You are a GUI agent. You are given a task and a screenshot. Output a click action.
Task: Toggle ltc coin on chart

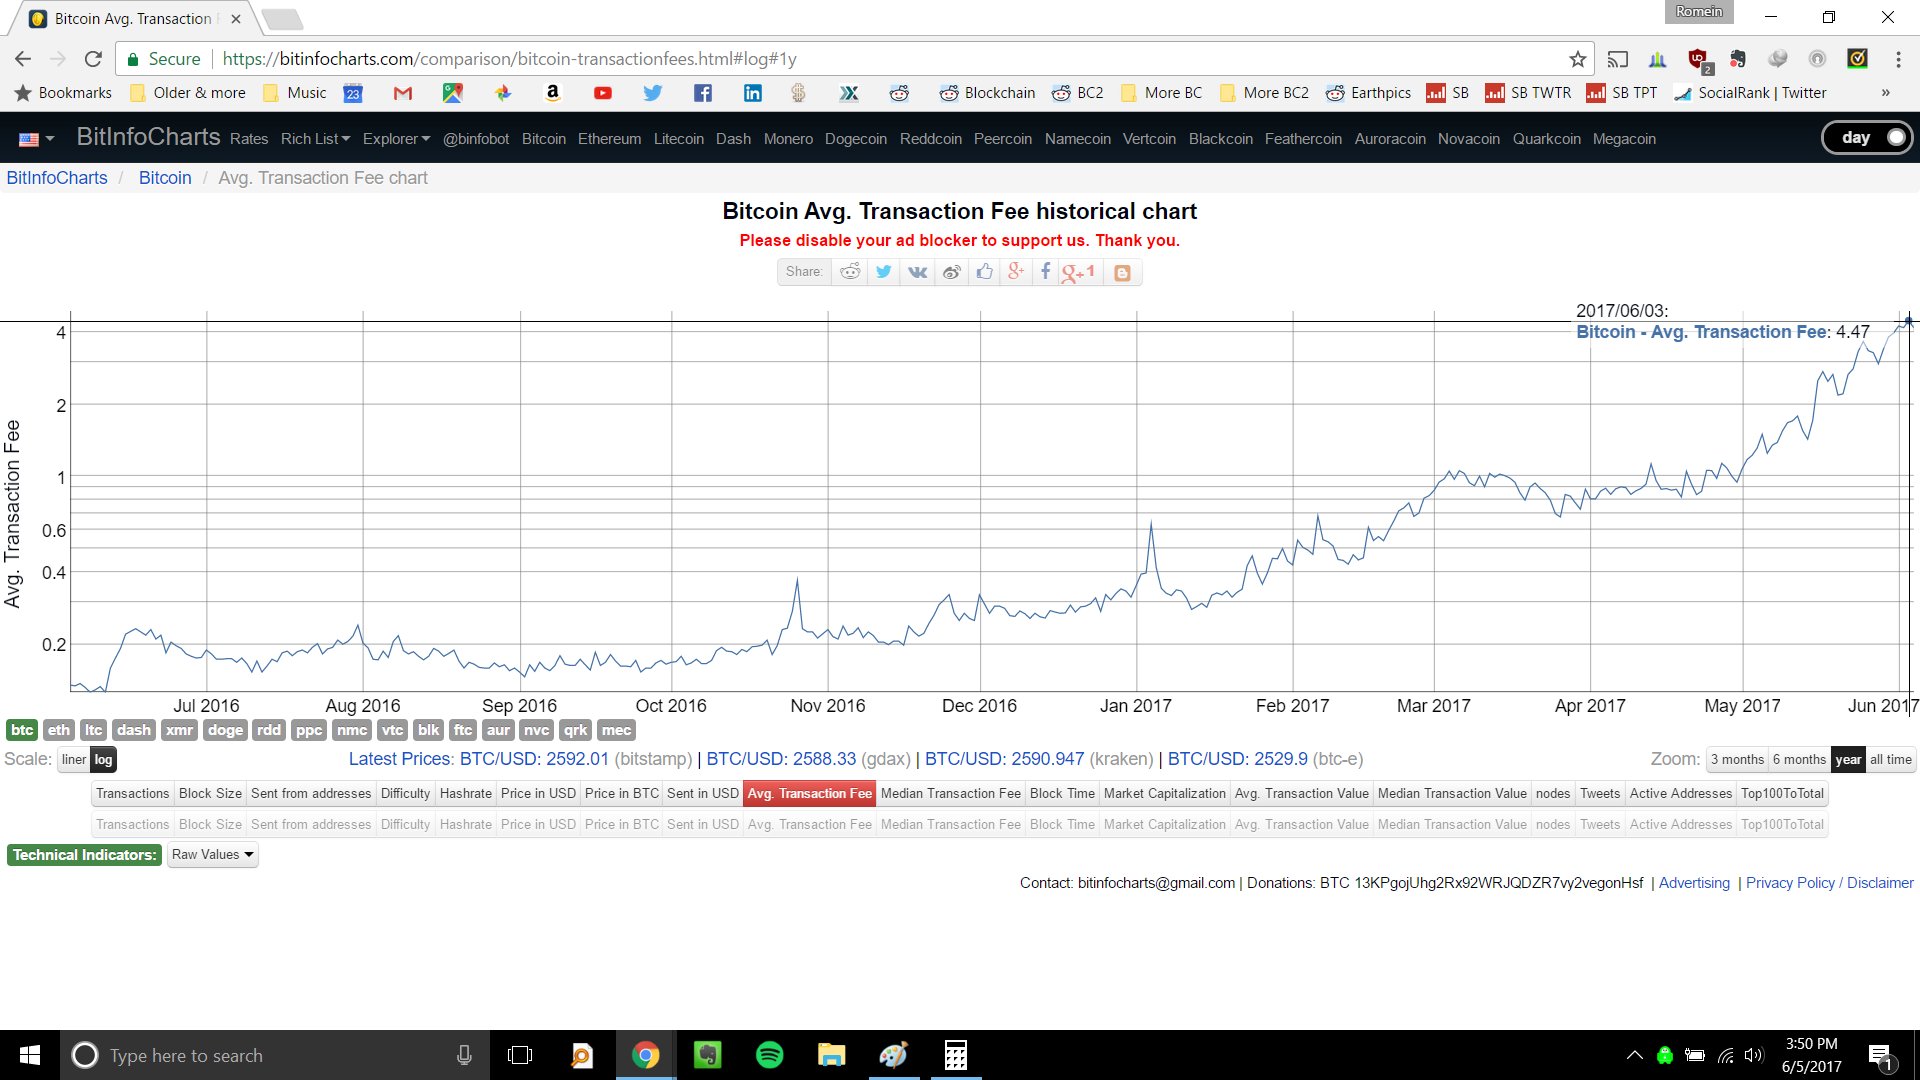click(x=93, y=730)
